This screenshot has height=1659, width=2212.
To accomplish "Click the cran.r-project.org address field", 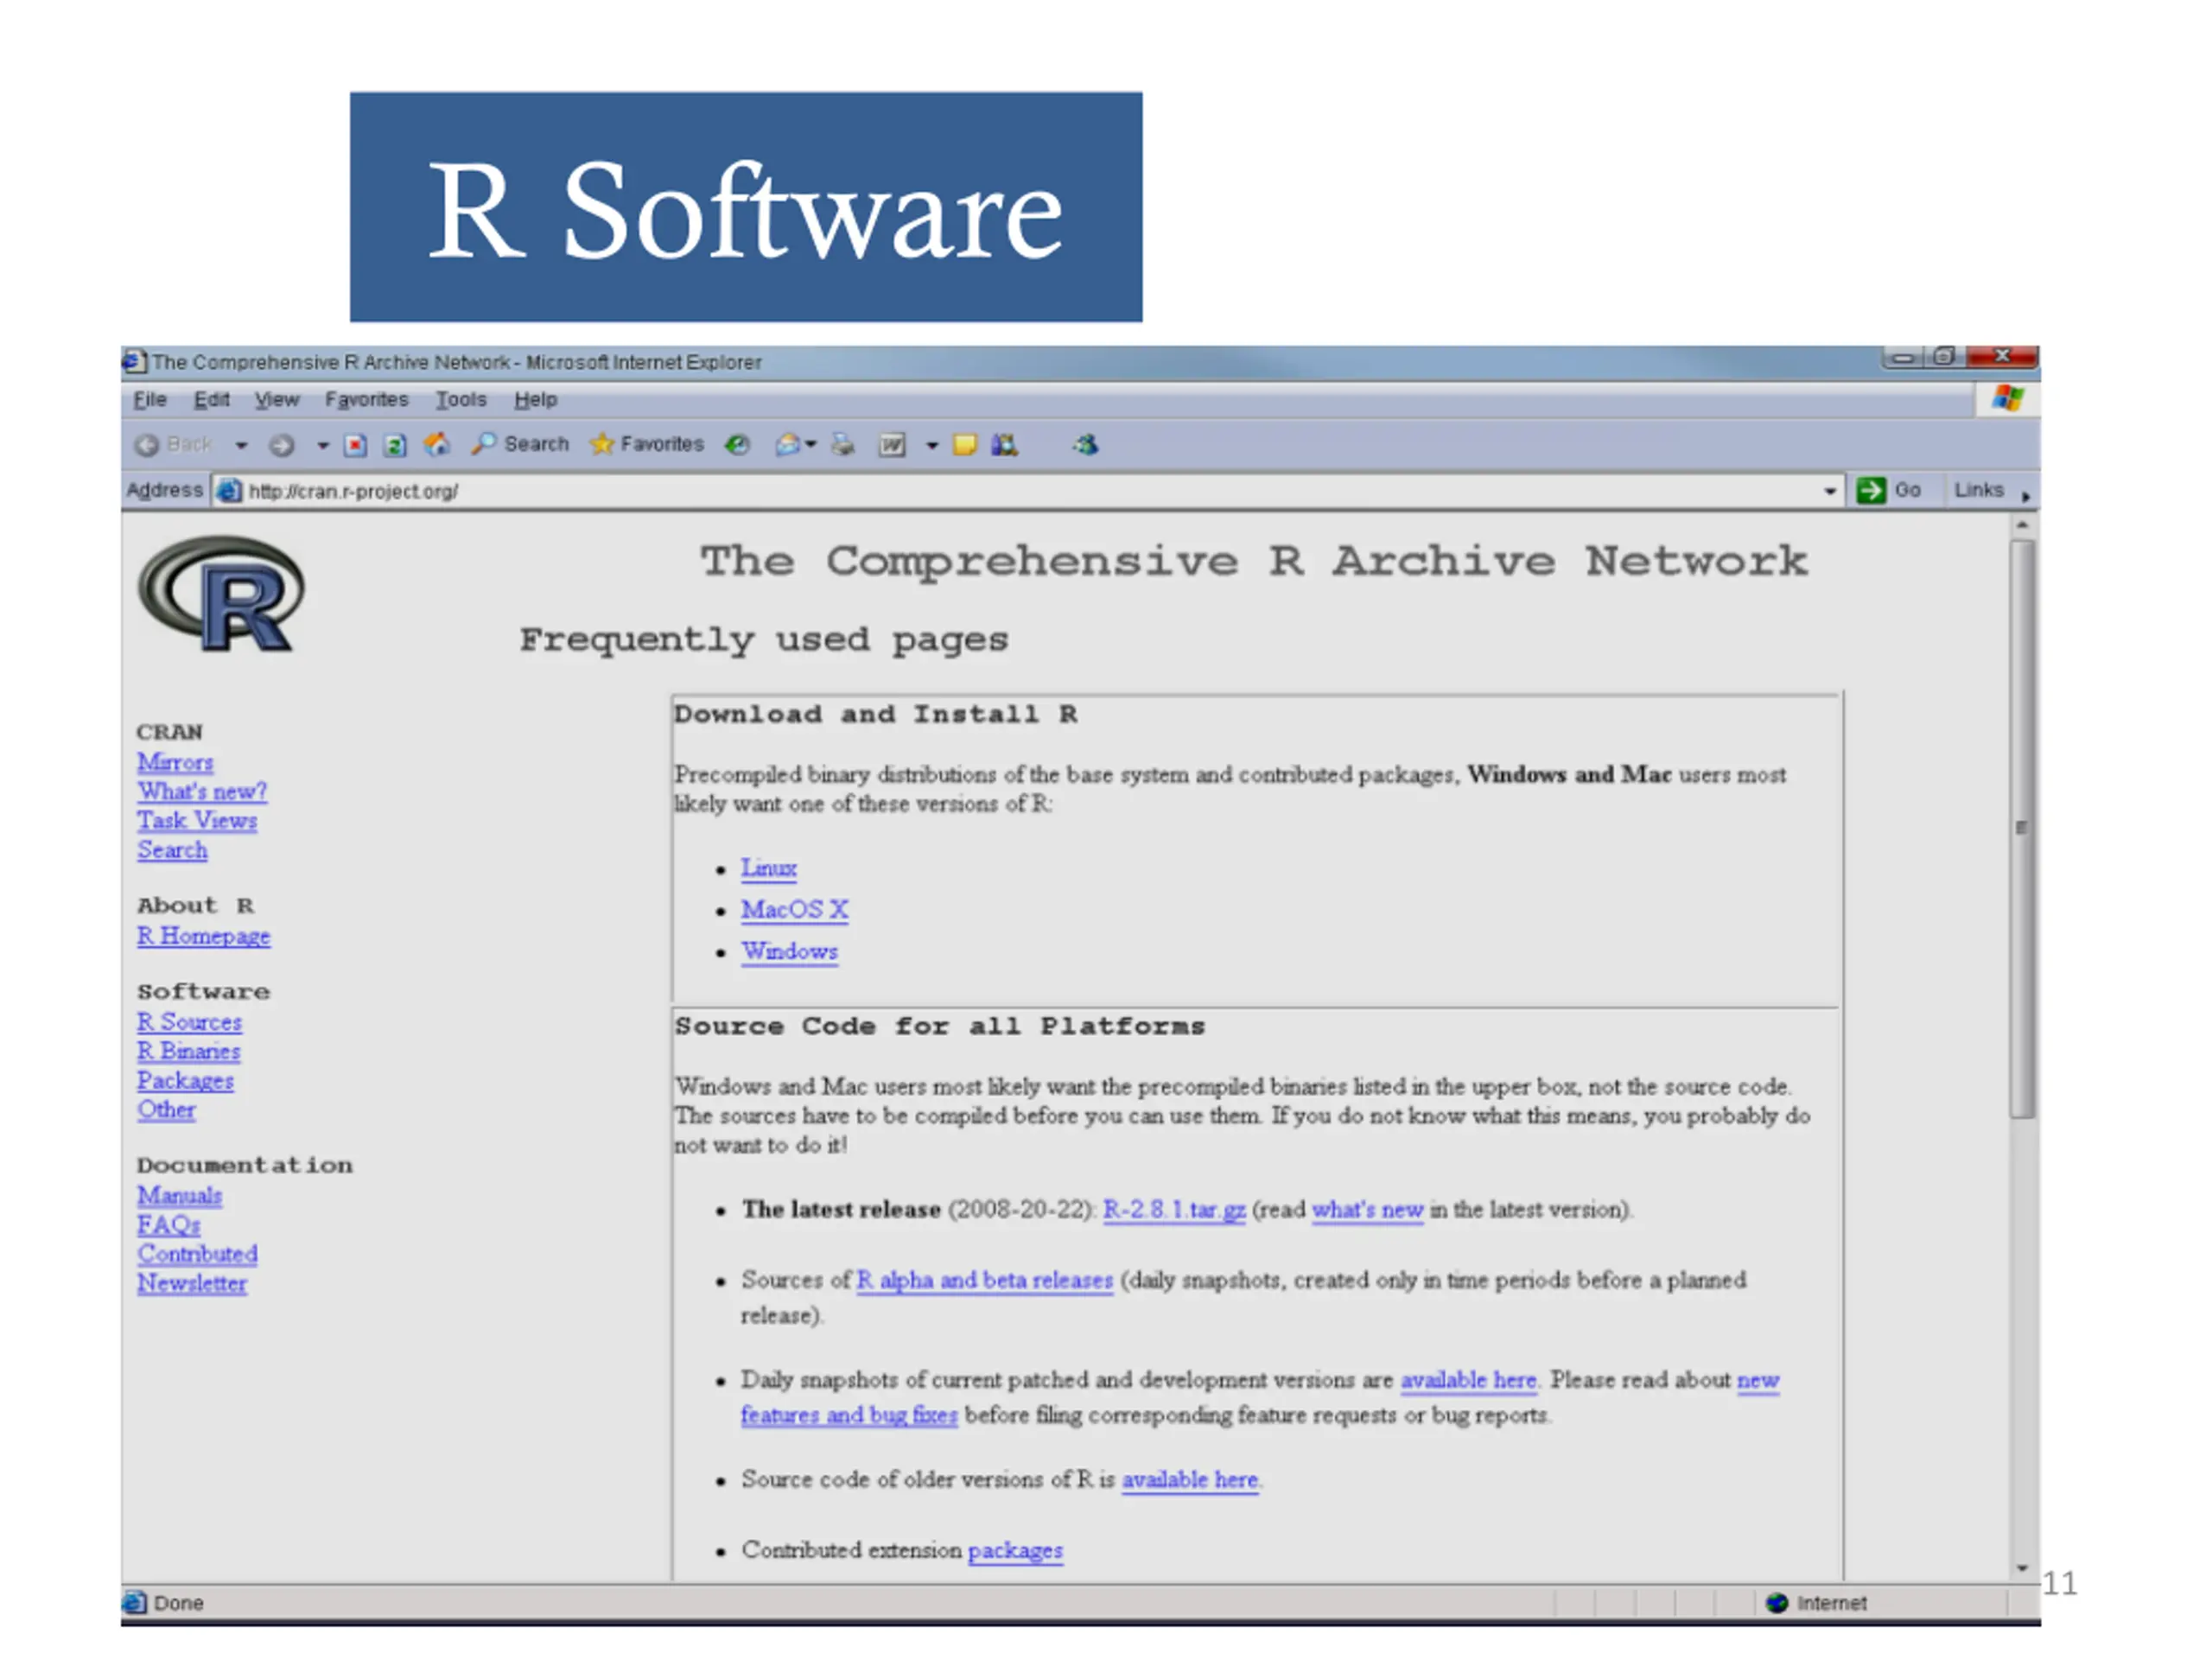I will pos(1030,491).
